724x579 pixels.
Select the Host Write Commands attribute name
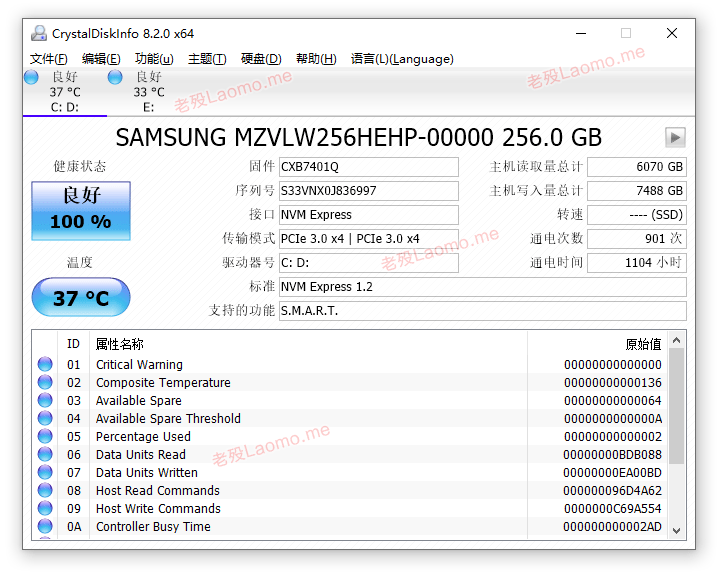click(x=158, y=509)
